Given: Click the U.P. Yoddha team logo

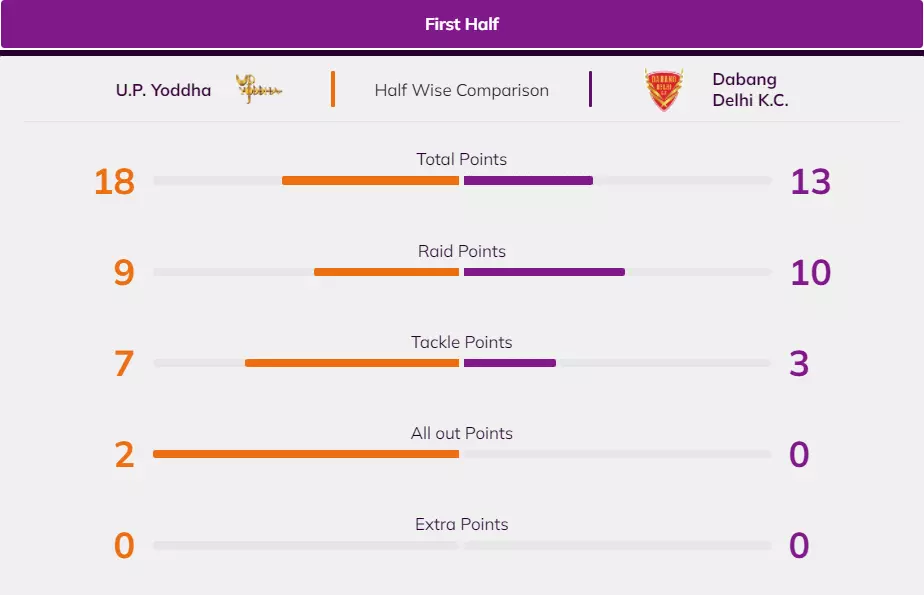Looking at the screenshot, I should point(259,89).
